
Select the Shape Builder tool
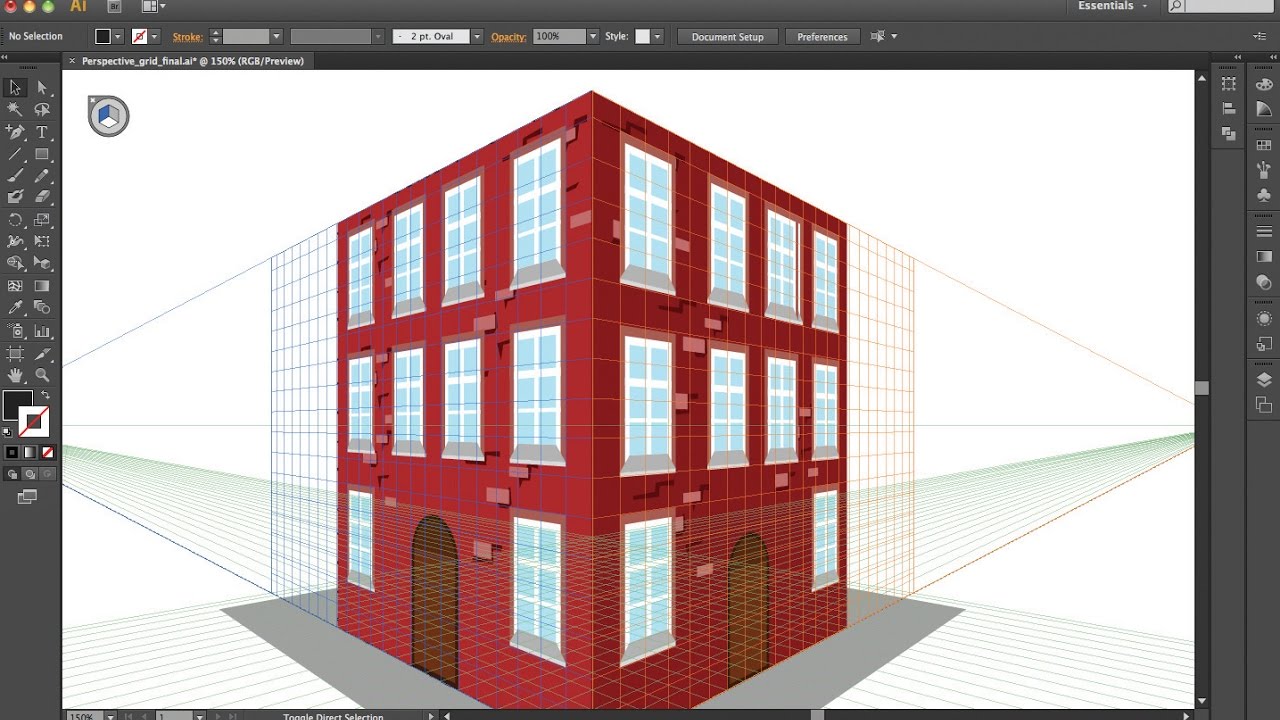[15, 264]
